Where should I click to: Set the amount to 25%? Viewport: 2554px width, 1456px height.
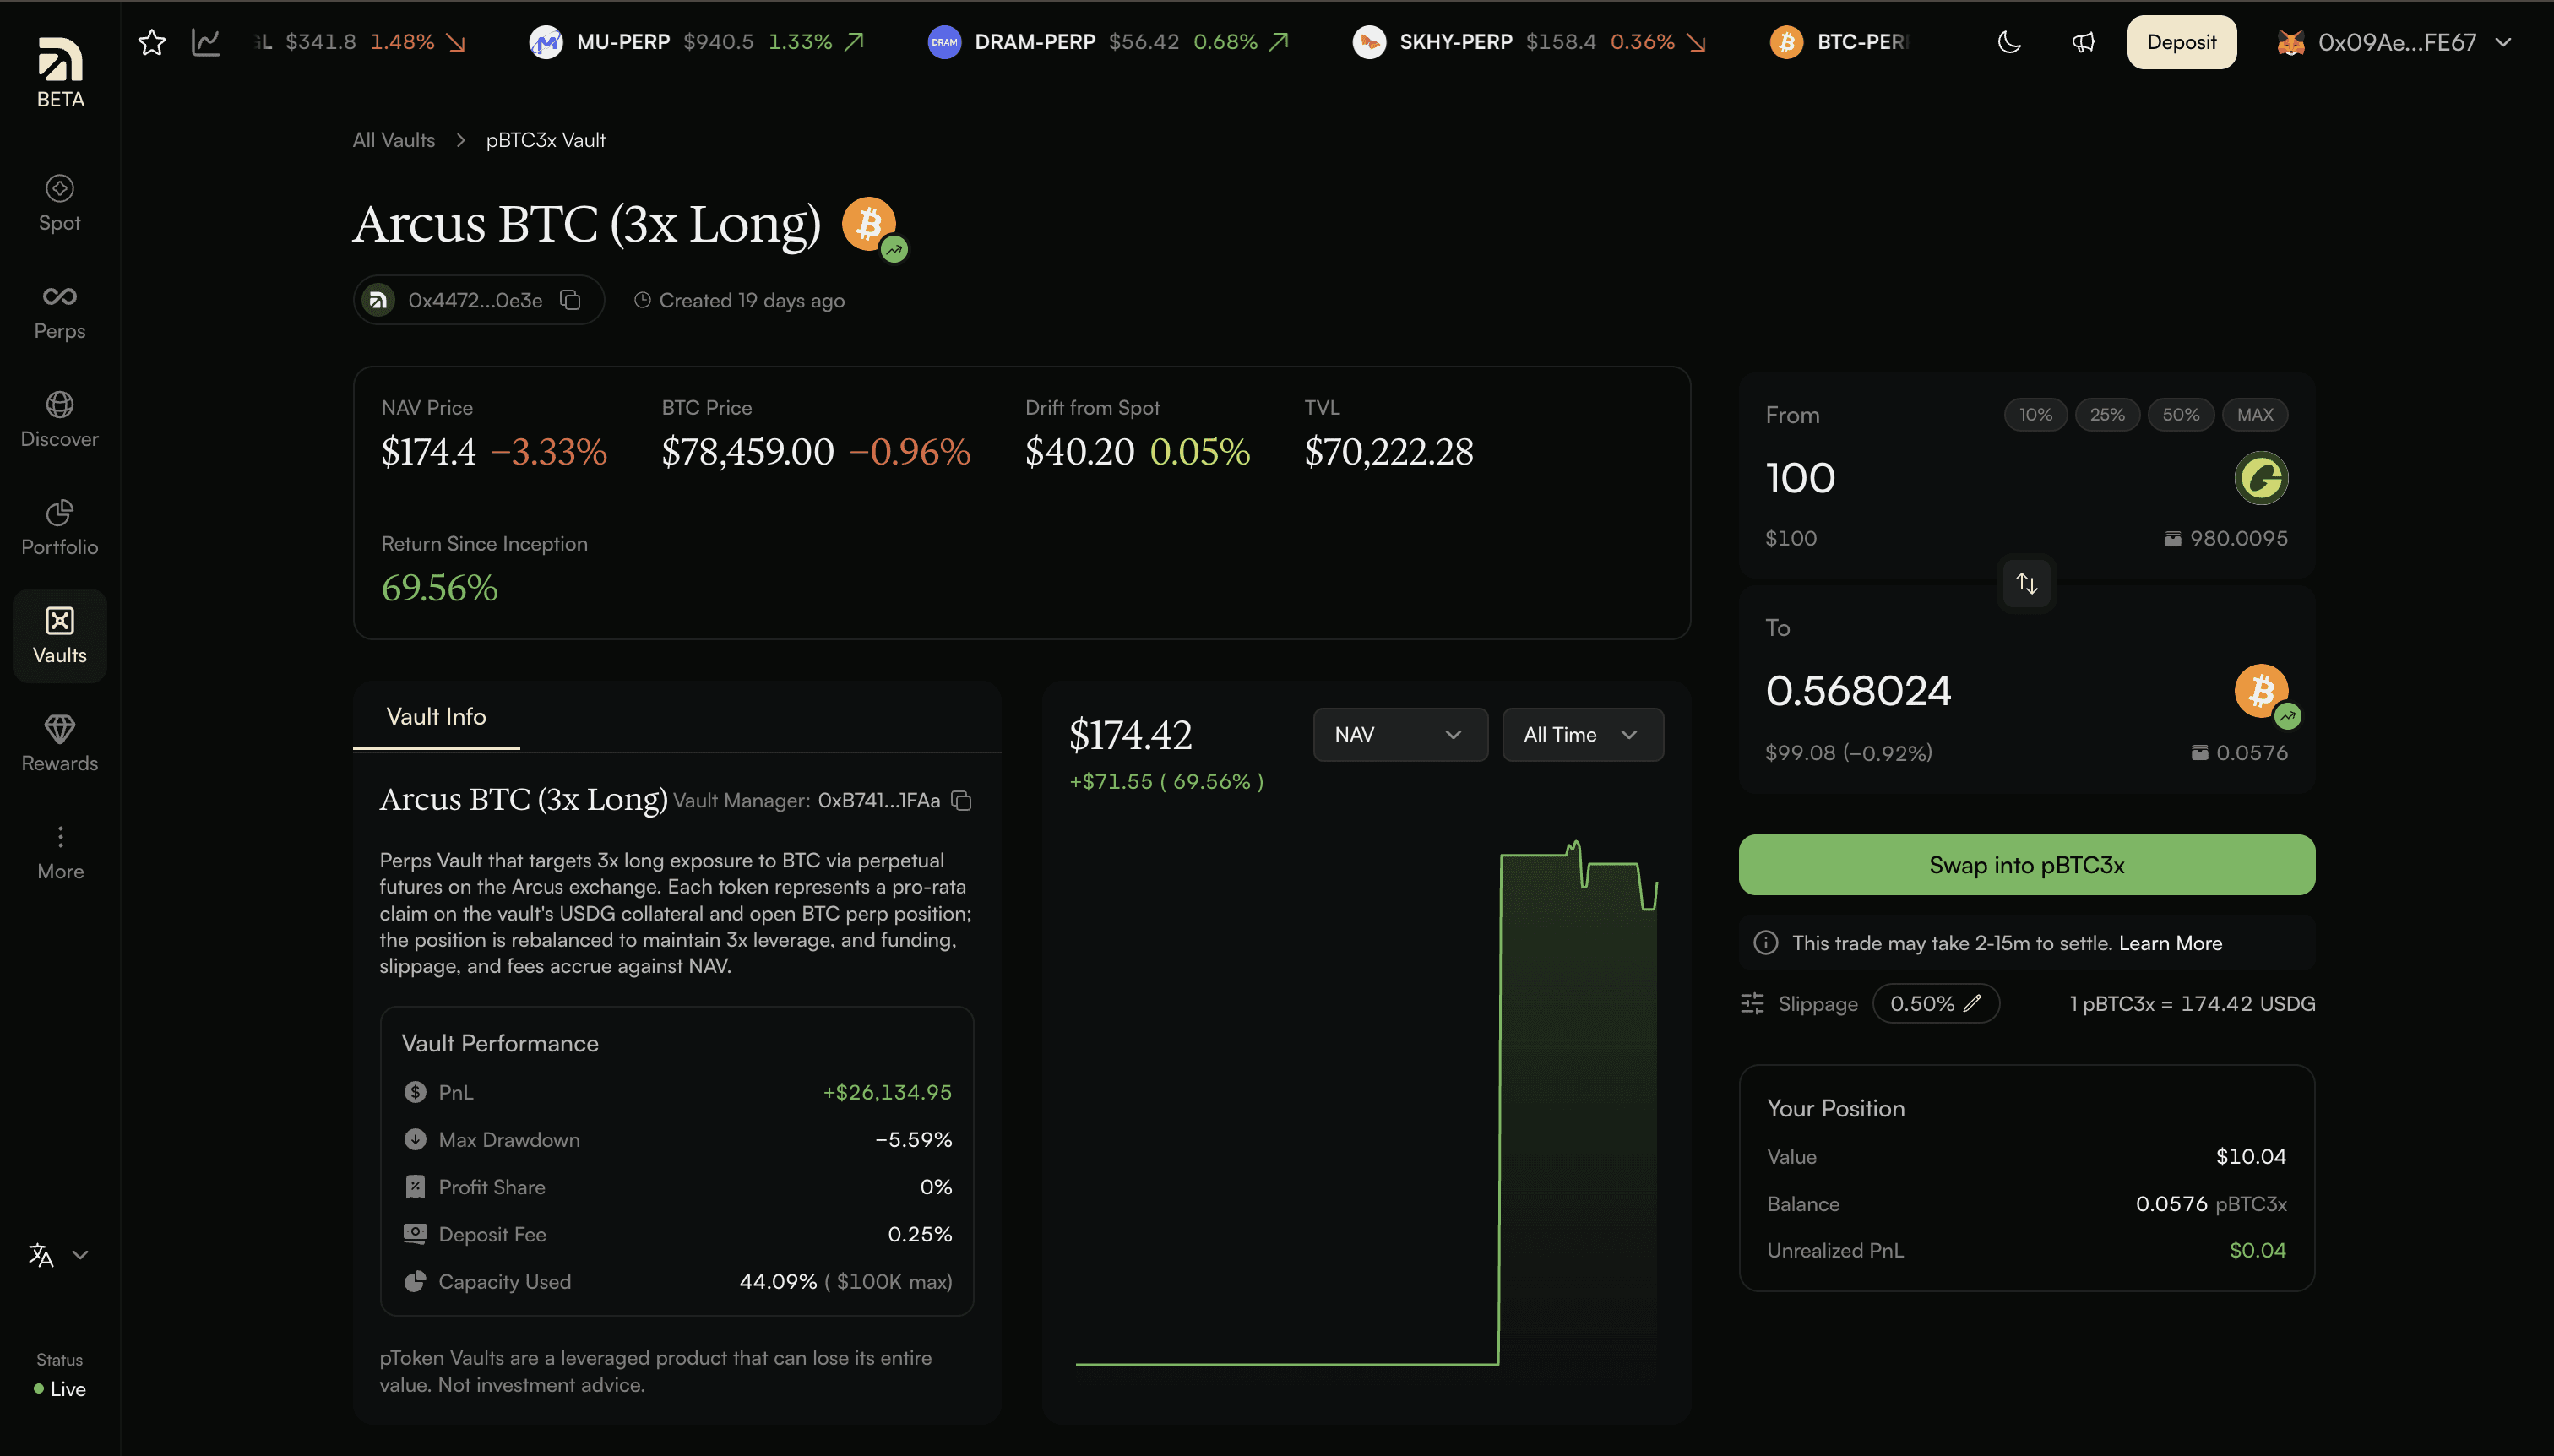point(2107,414)
